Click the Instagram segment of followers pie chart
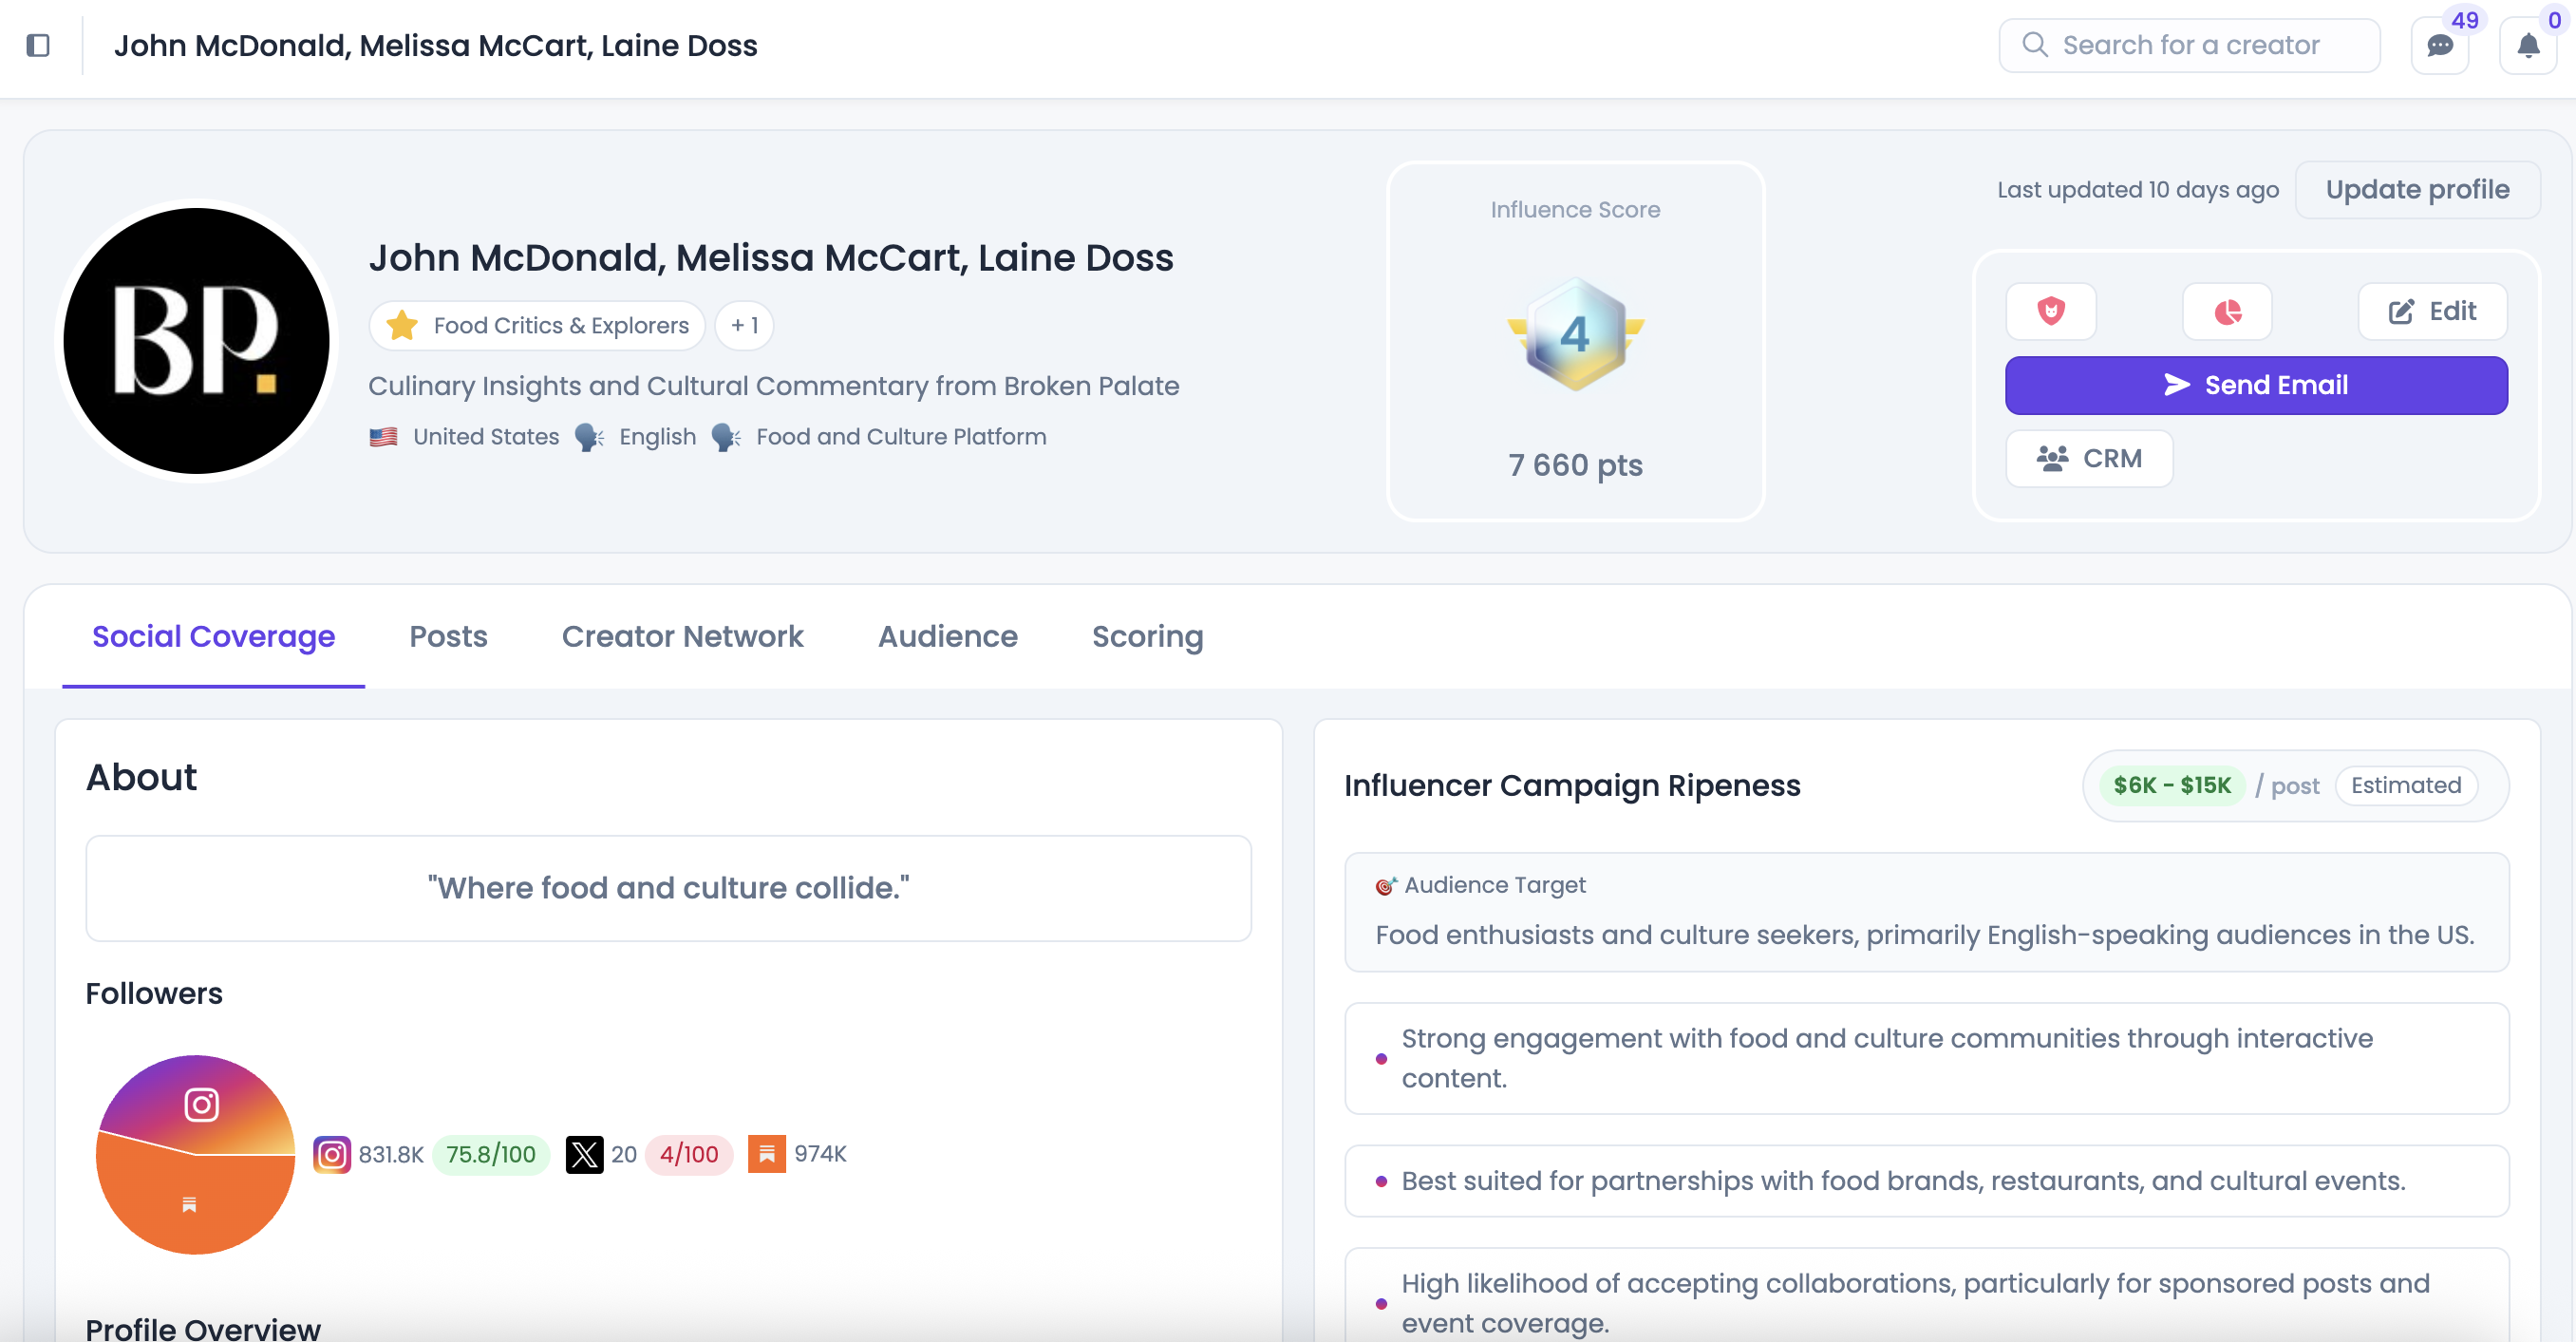This screenshot has height=1342, width=2576. 201,1103
